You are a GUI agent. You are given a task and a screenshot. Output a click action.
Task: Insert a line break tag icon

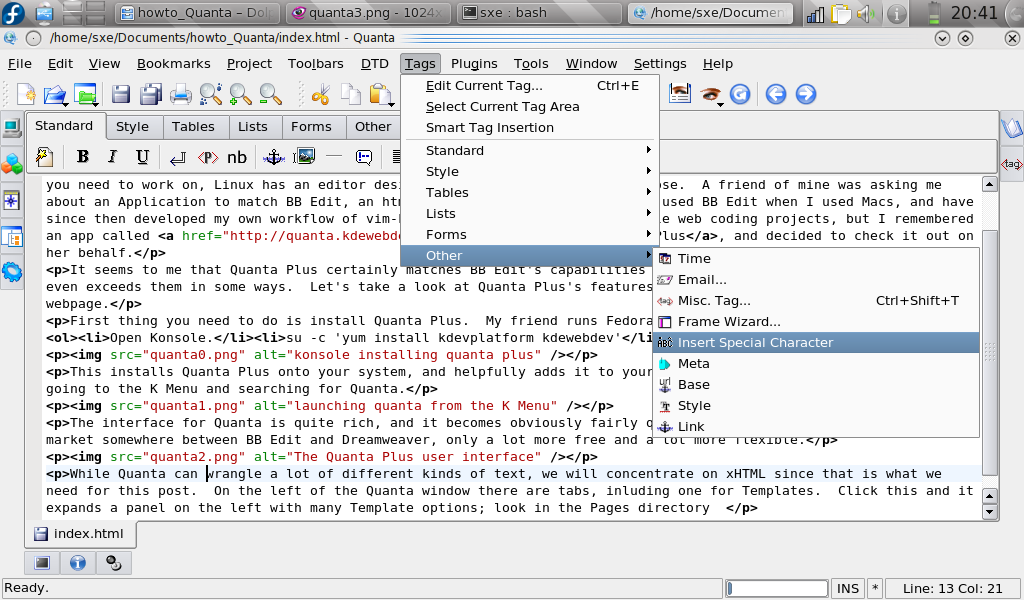[x=177, y=157]
